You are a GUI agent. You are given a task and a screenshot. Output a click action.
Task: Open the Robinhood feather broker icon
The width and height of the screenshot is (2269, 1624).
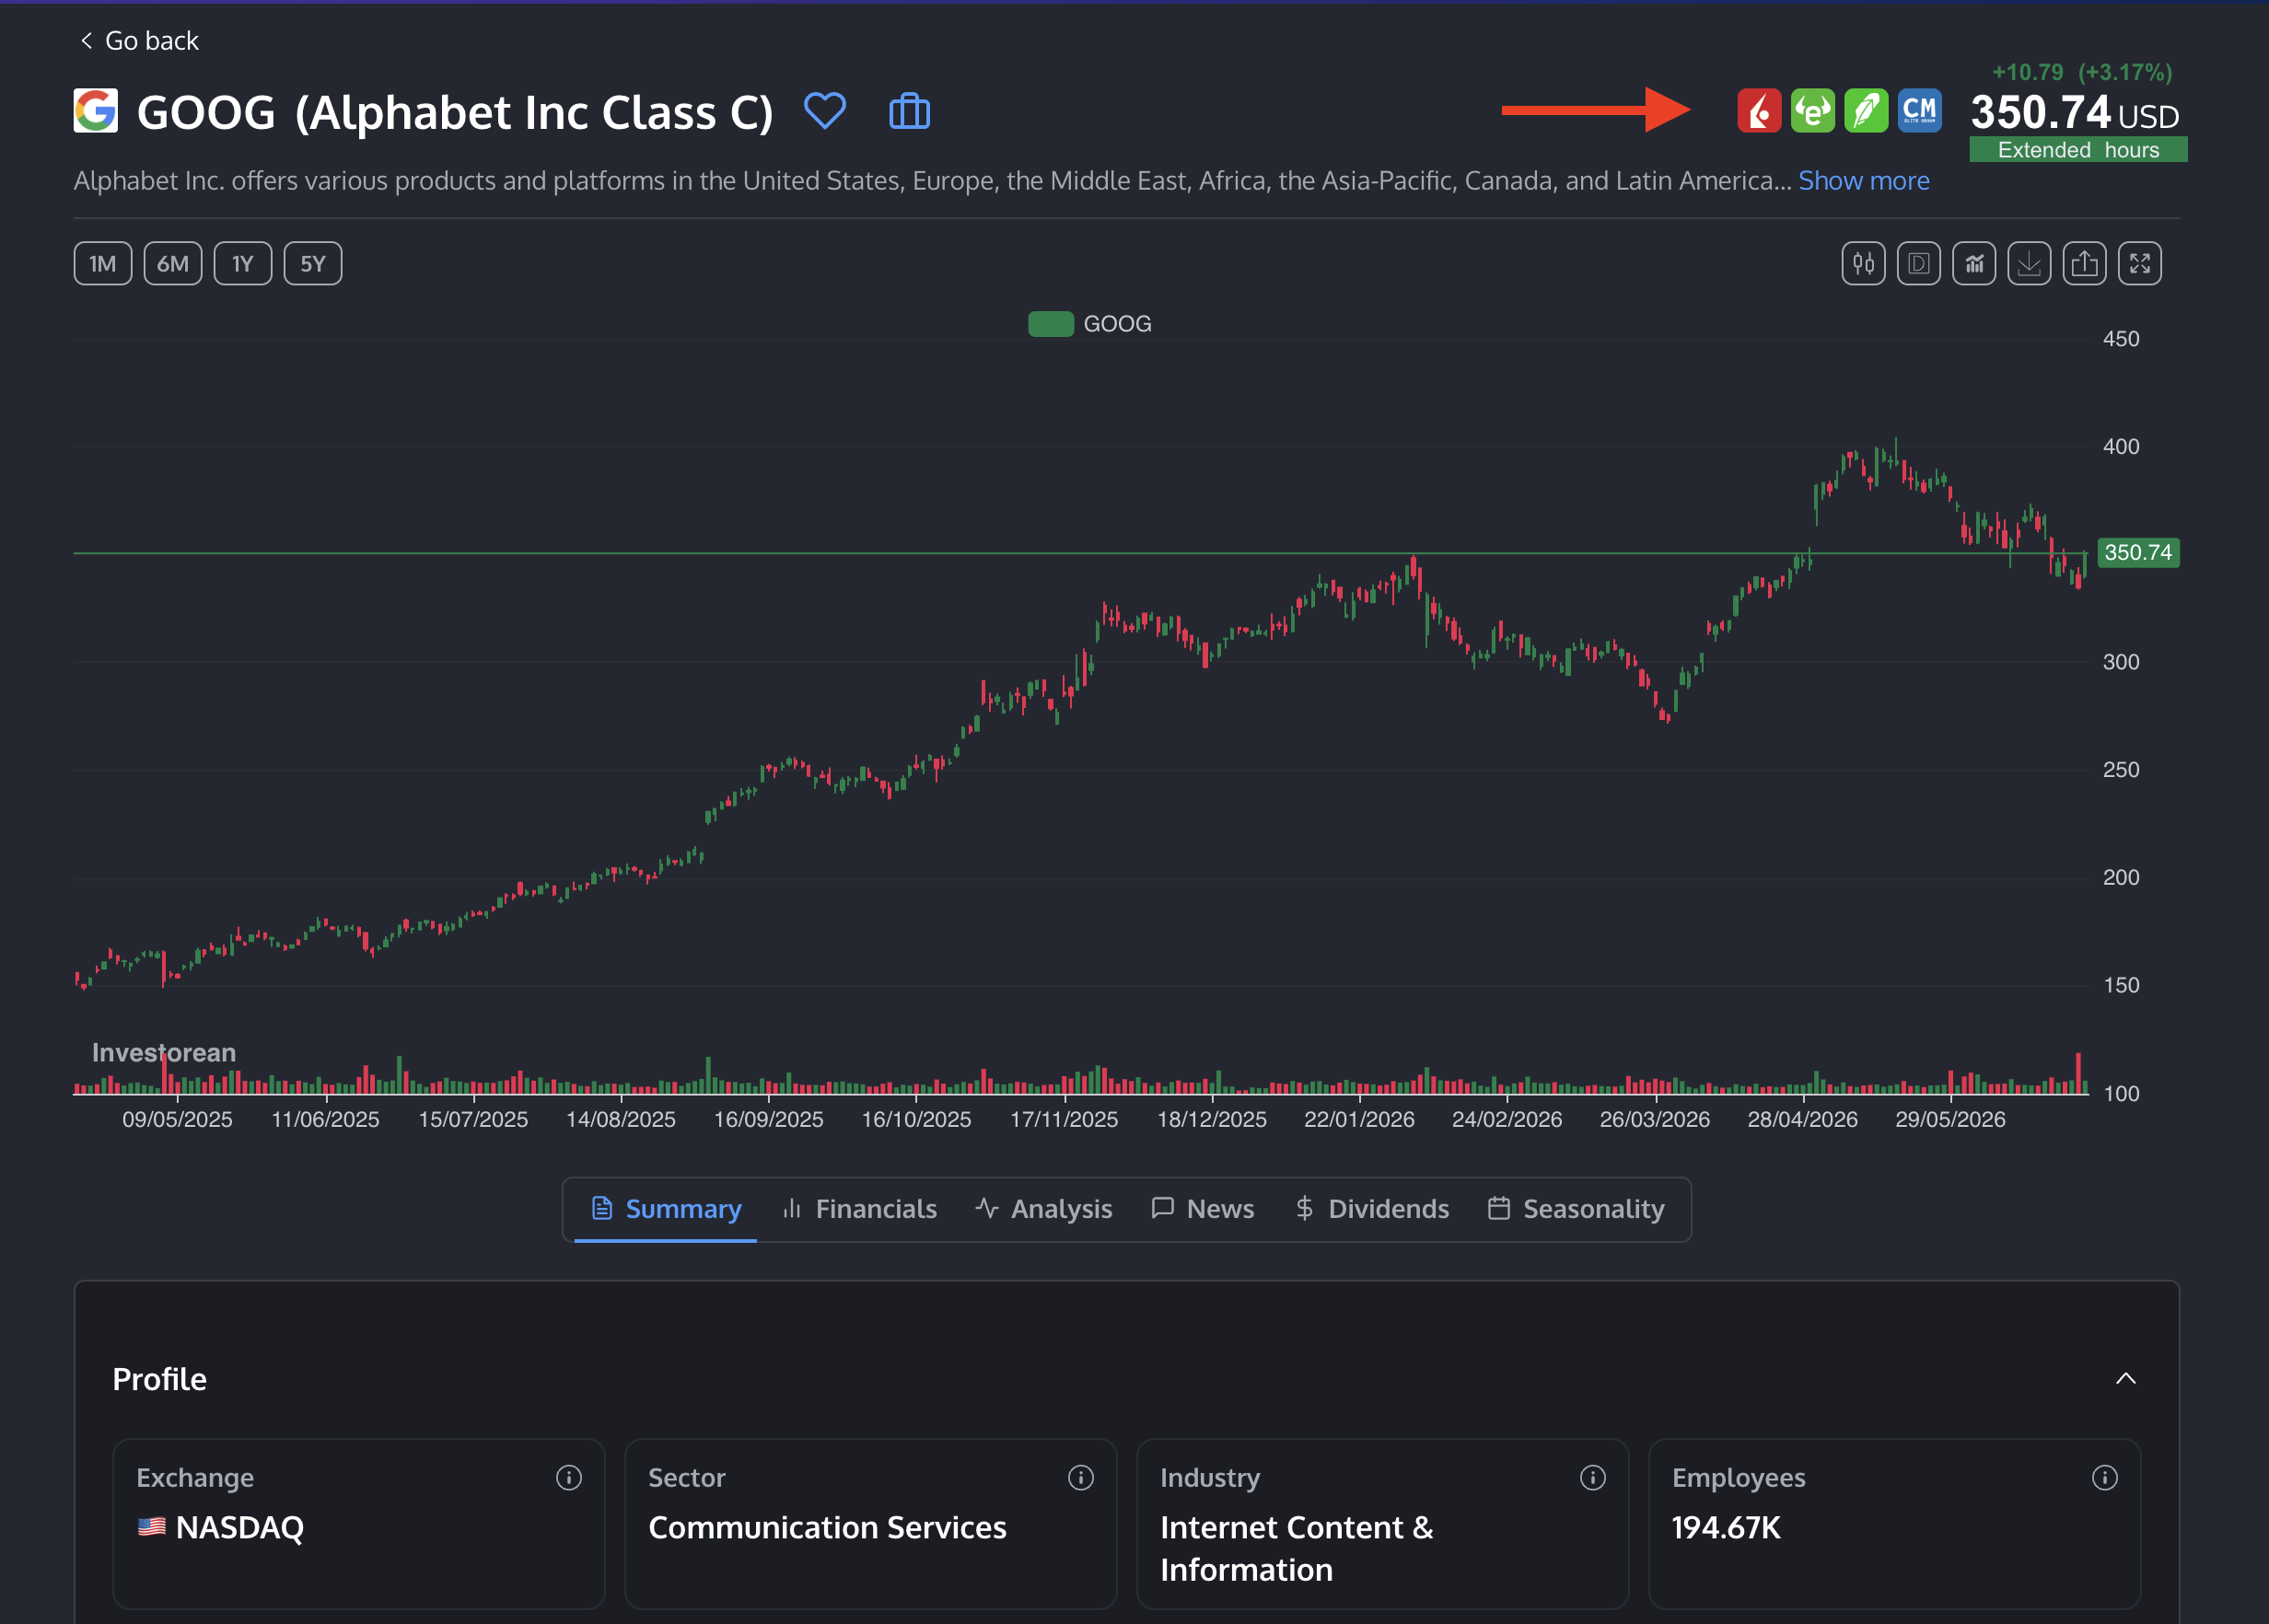[x=1865, y=111]
